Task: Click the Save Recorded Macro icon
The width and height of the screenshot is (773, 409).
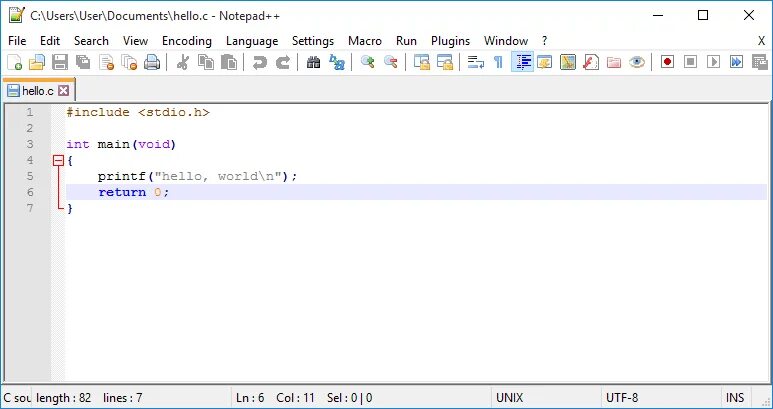Action: (760, 62)
